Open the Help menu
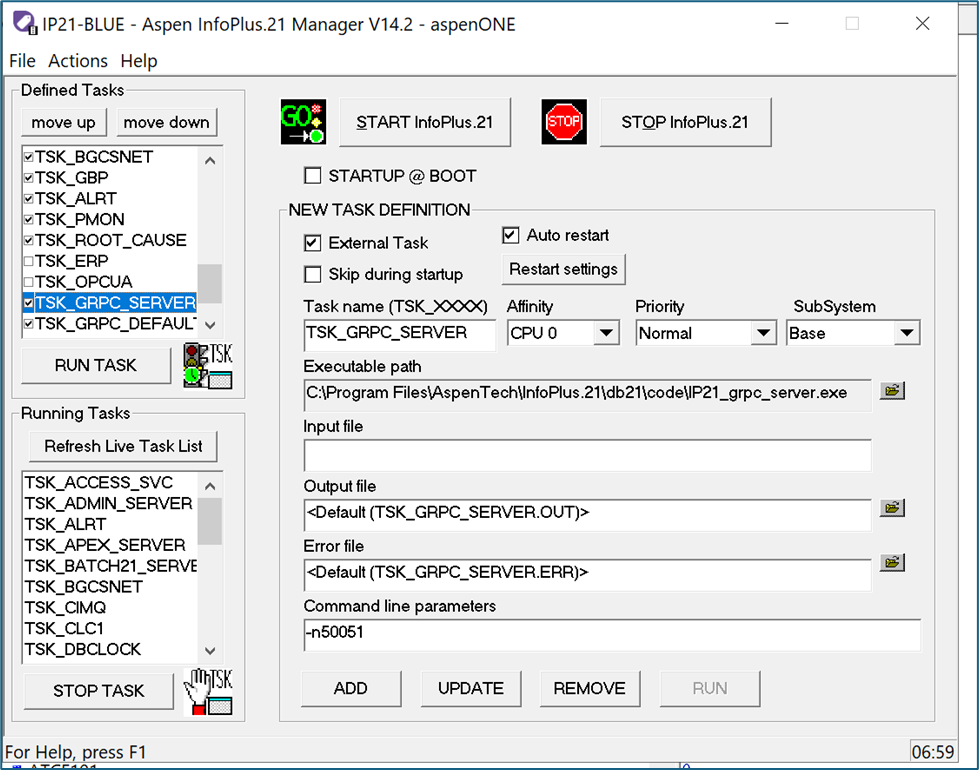The image size is (979, 770). point(139,61)
